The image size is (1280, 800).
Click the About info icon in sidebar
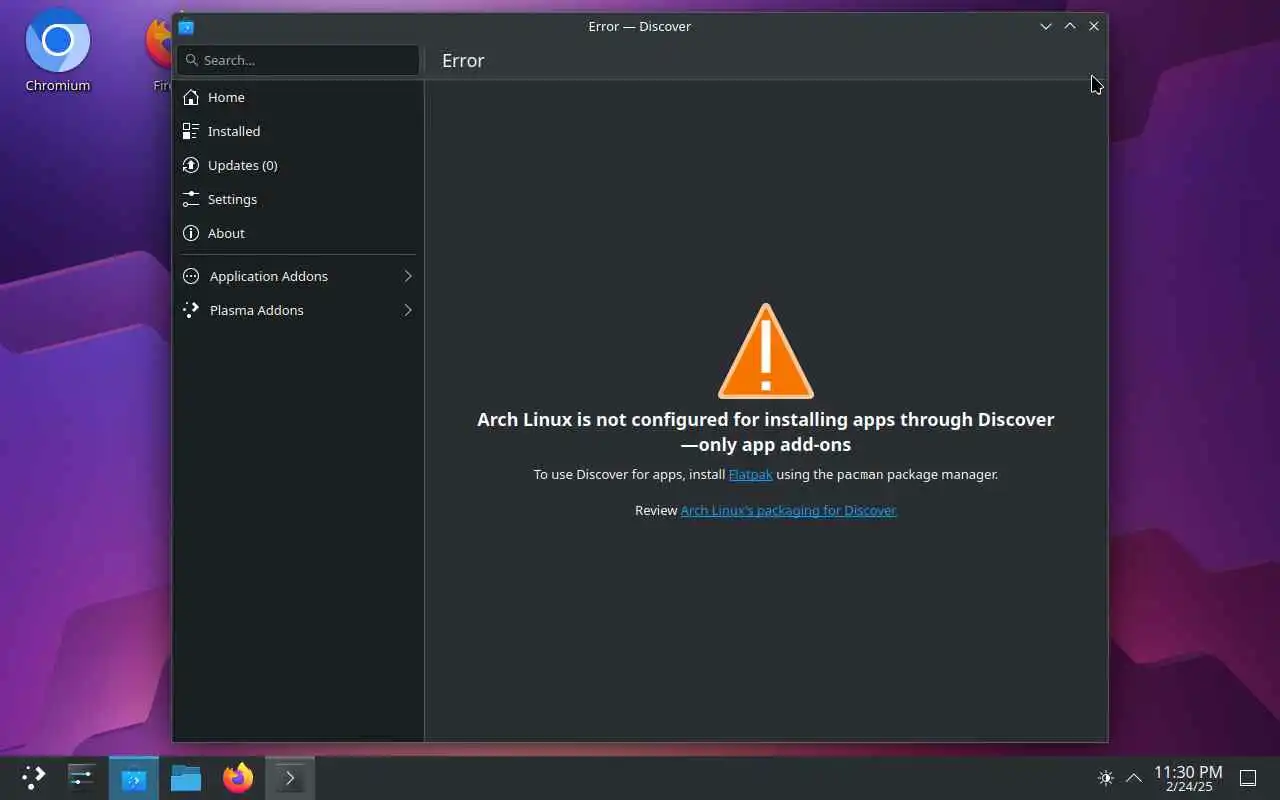pos(191,233)
